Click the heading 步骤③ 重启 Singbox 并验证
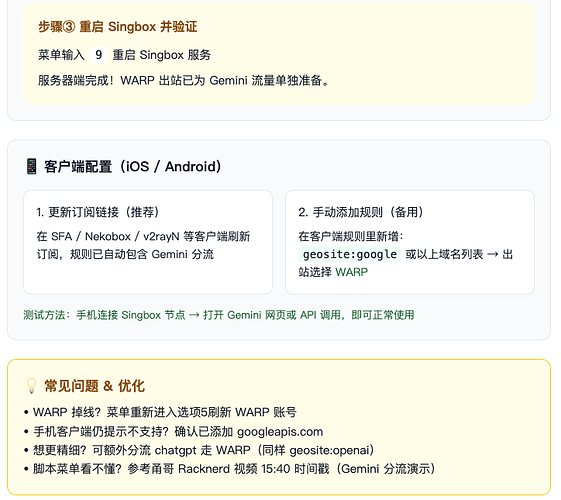 tap(118, 27)
